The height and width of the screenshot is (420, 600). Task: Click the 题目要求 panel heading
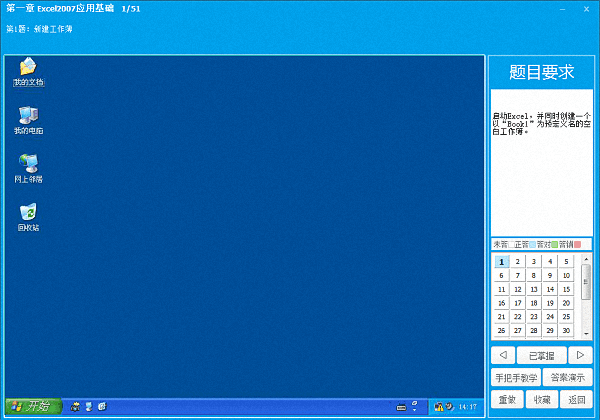pos(541,72)
